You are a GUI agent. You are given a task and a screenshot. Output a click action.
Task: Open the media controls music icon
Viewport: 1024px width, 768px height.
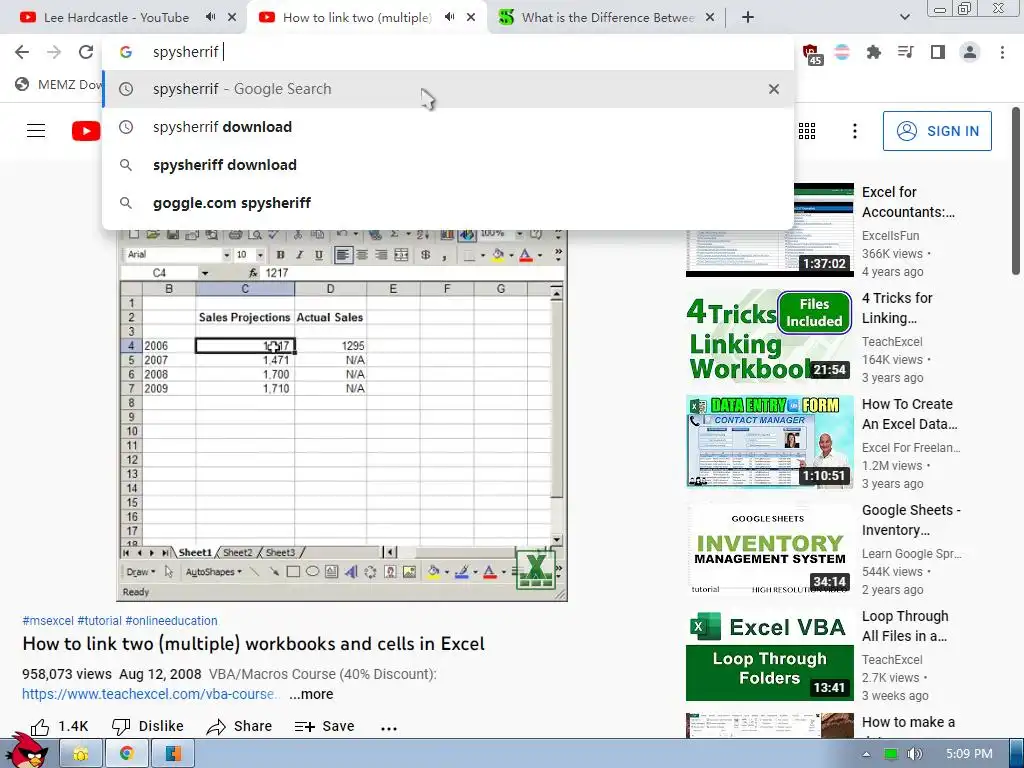click(x=906, y=52)
